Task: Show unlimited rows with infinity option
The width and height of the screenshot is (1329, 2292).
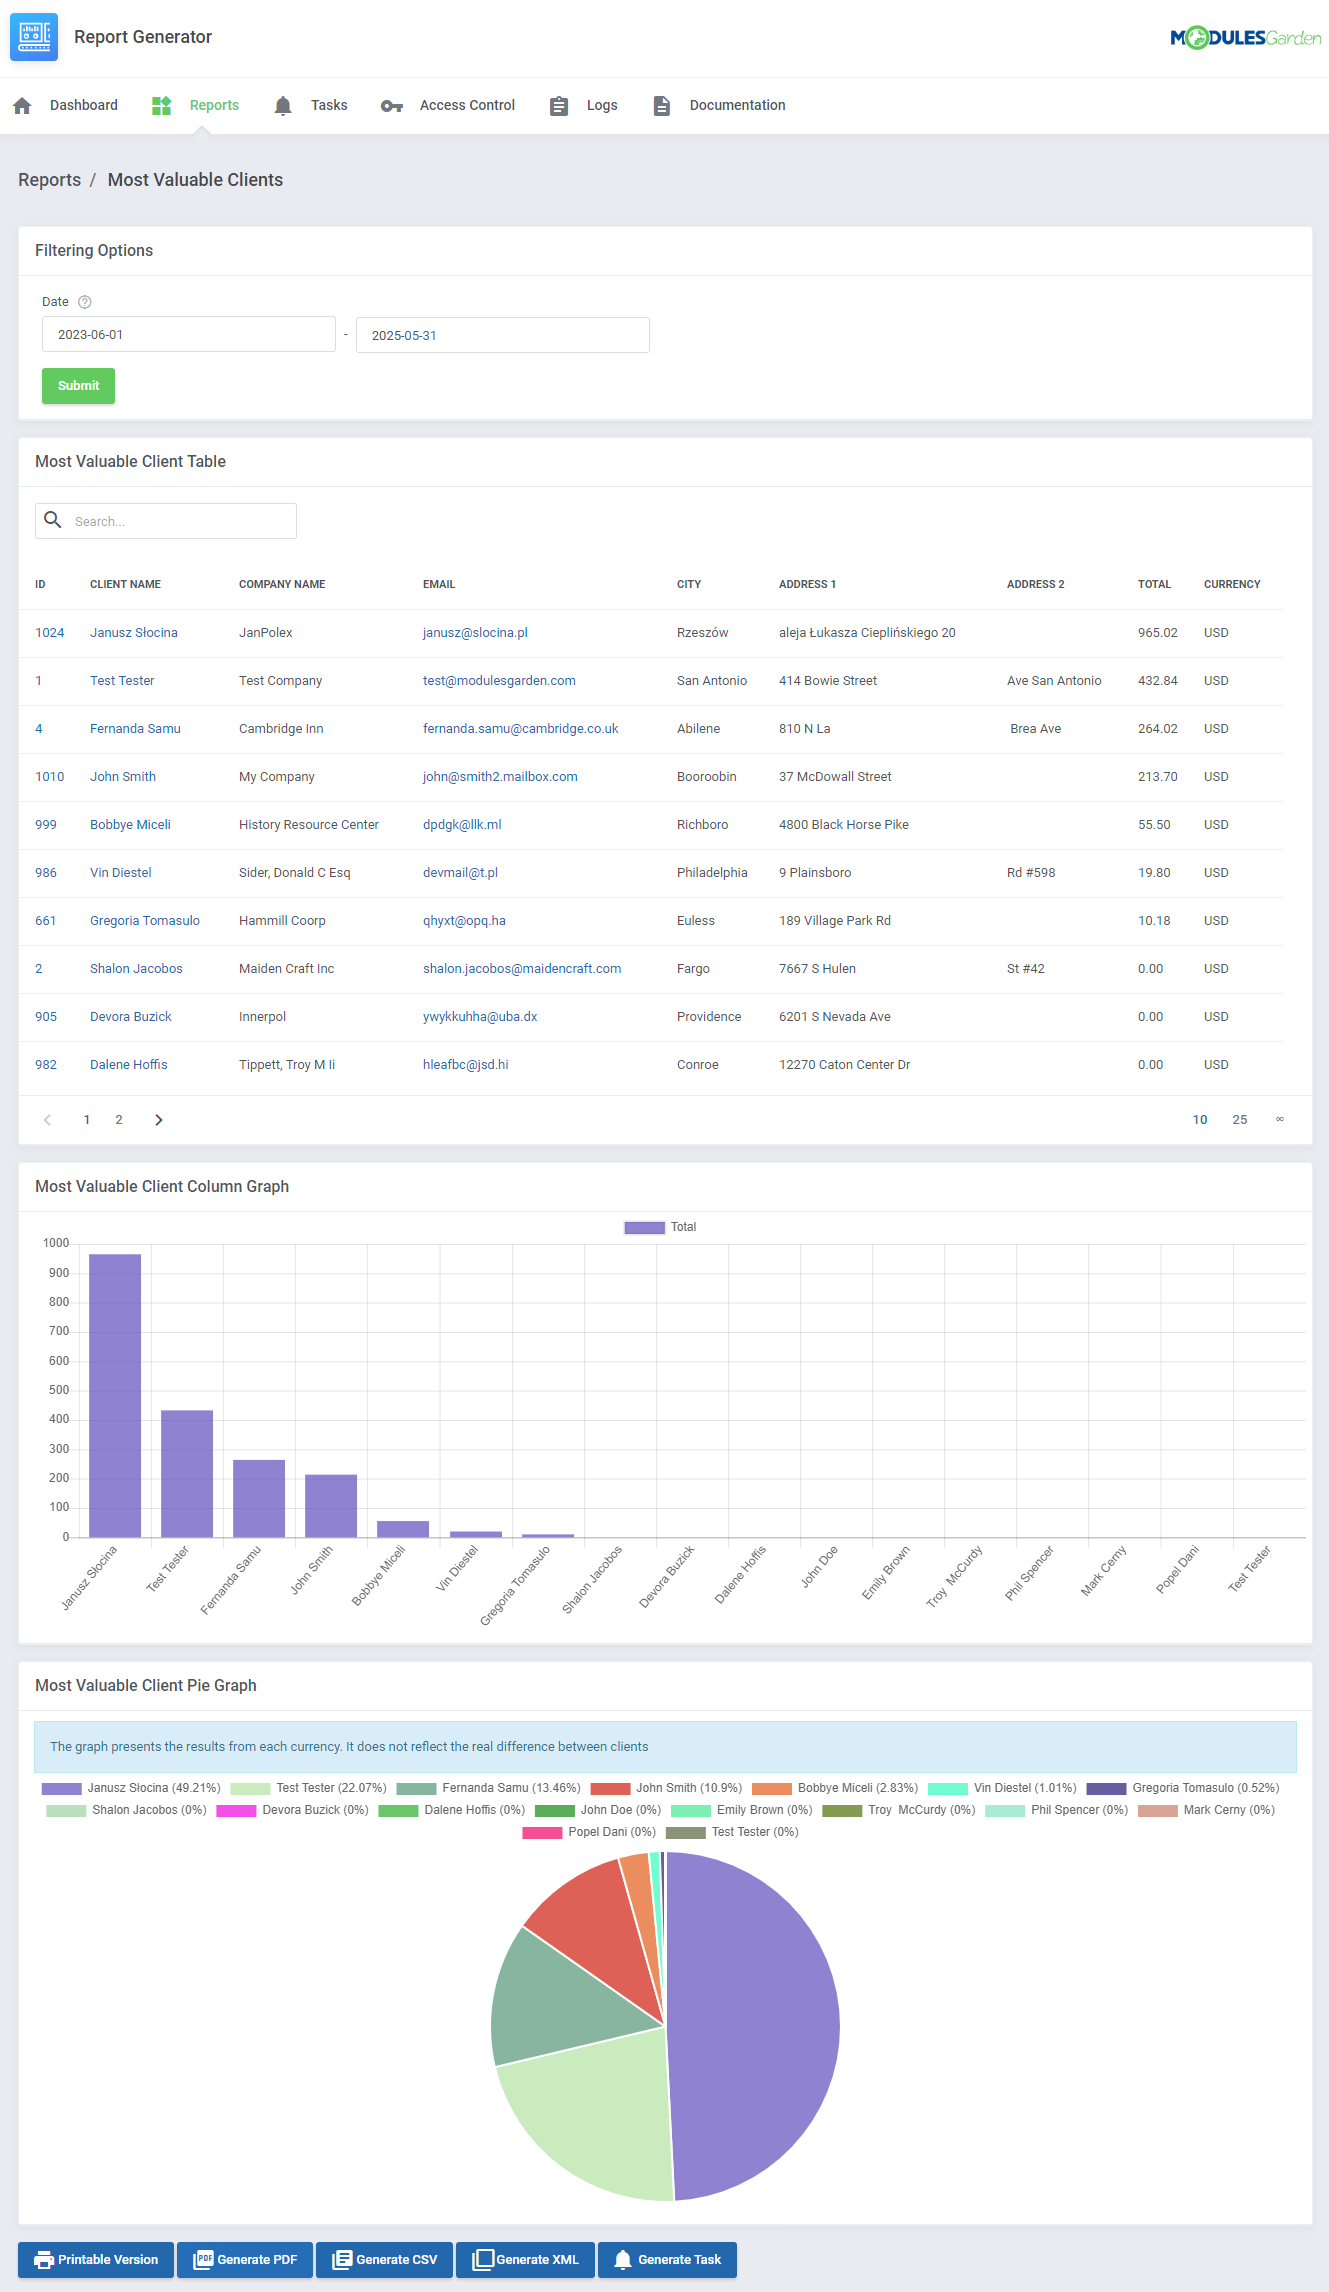Action: (1279, 1120)
